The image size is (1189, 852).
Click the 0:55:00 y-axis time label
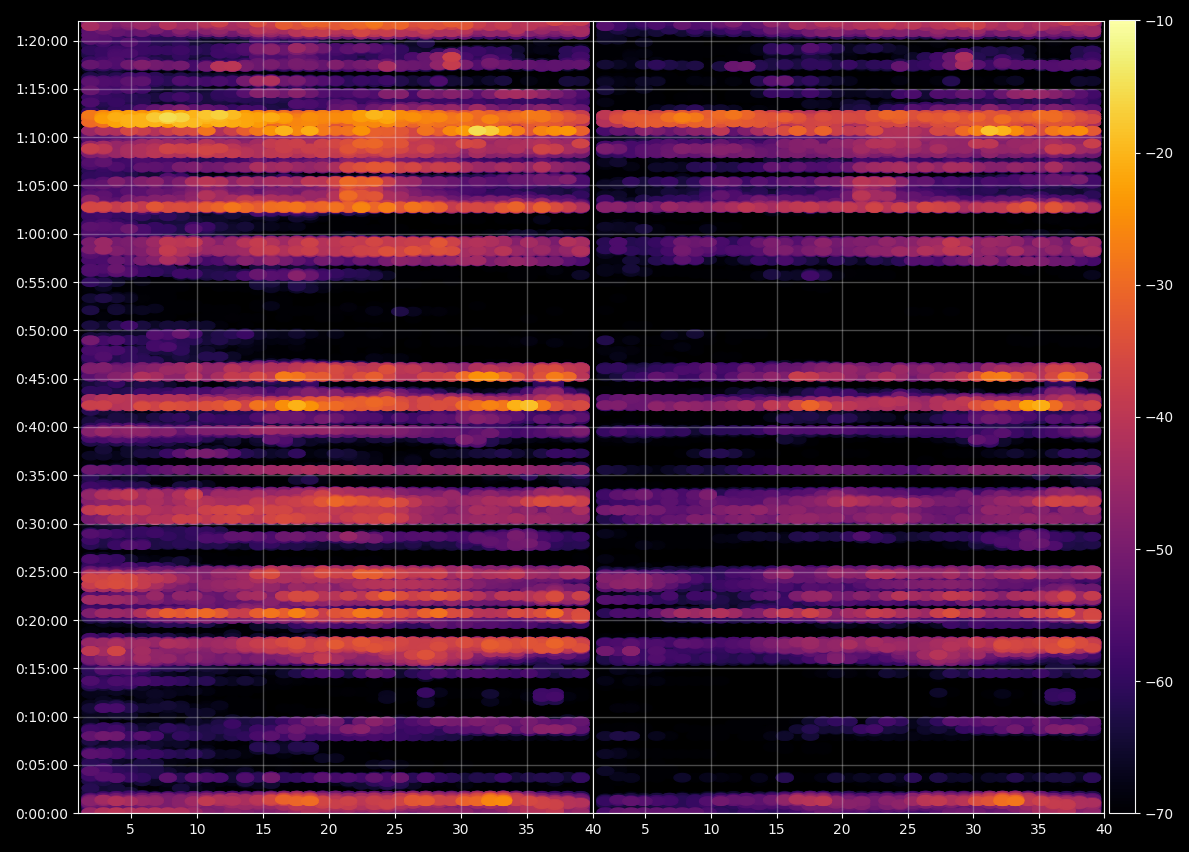click(x=42, y=283)
